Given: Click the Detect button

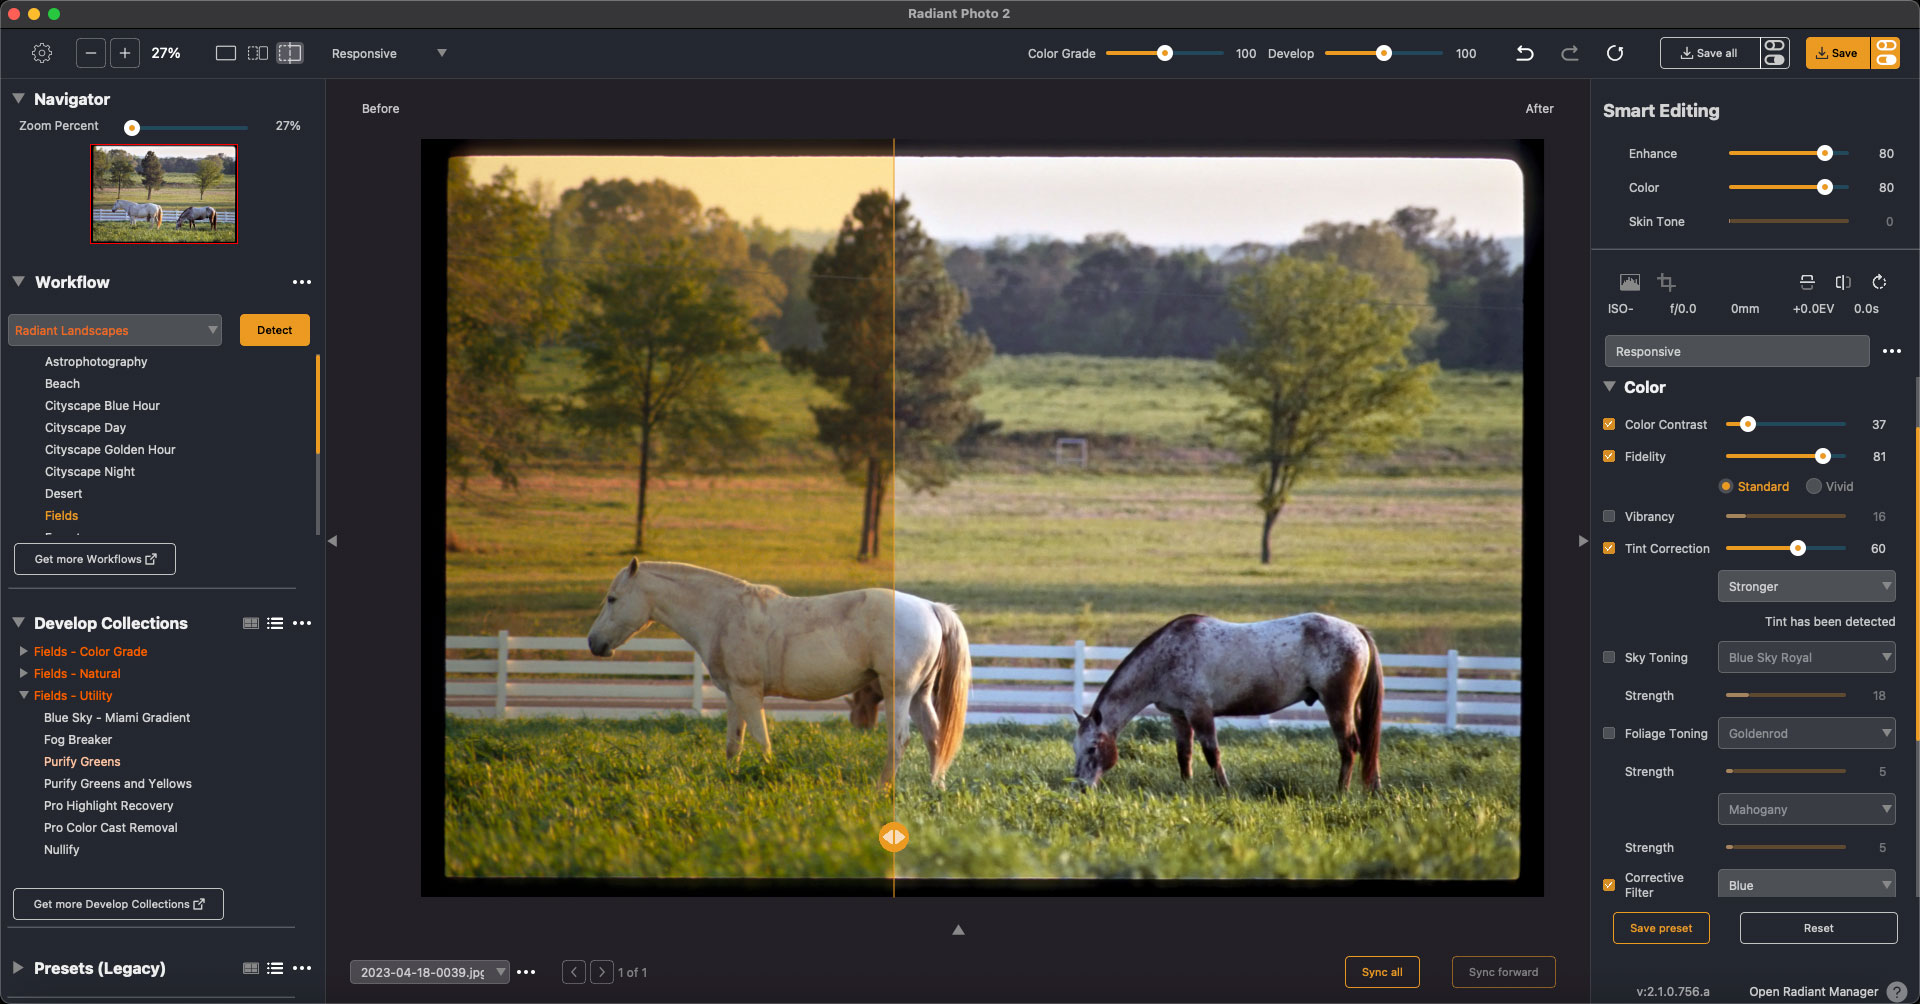Looking at the screenshot, I should point(274,330).
